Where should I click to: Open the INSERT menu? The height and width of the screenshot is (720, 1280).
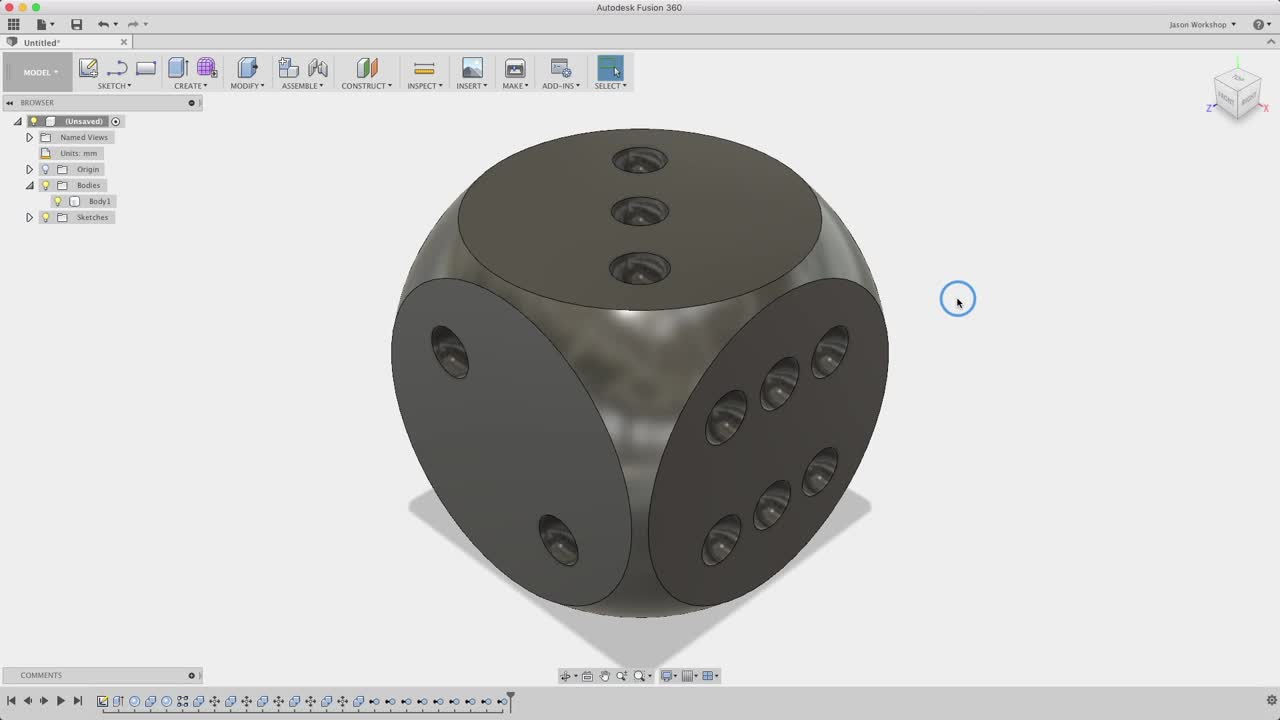[x=471, y=86]
